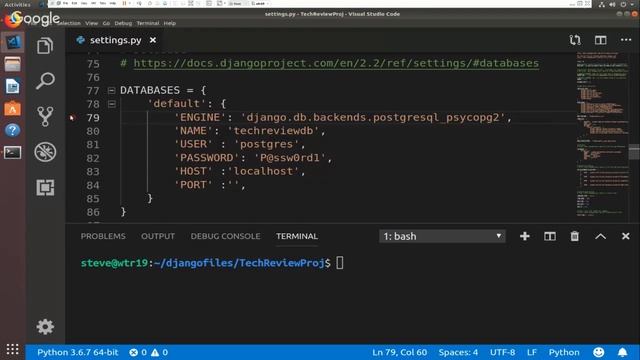Follow the docs.djangoproject.com databases link
The width and height of the screenshot is (640, 360).
point(336,63)
